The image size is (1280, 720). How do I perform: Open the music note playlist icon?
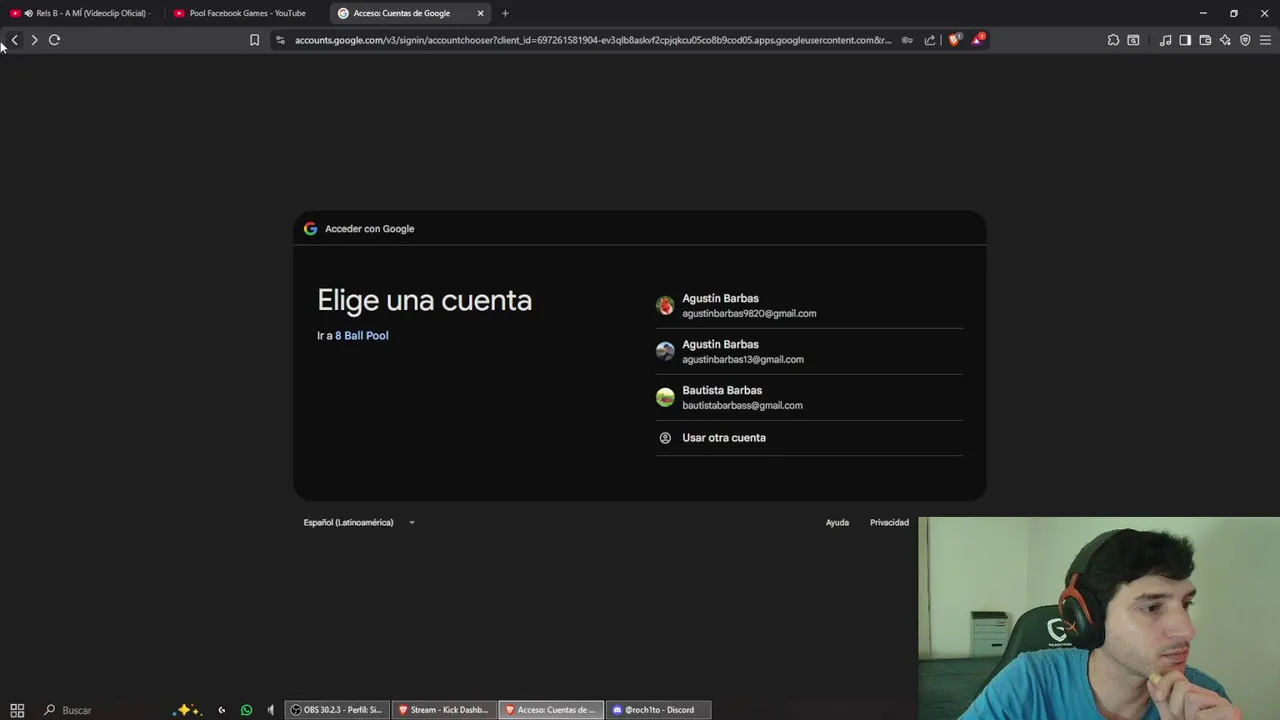point(1165,40)
